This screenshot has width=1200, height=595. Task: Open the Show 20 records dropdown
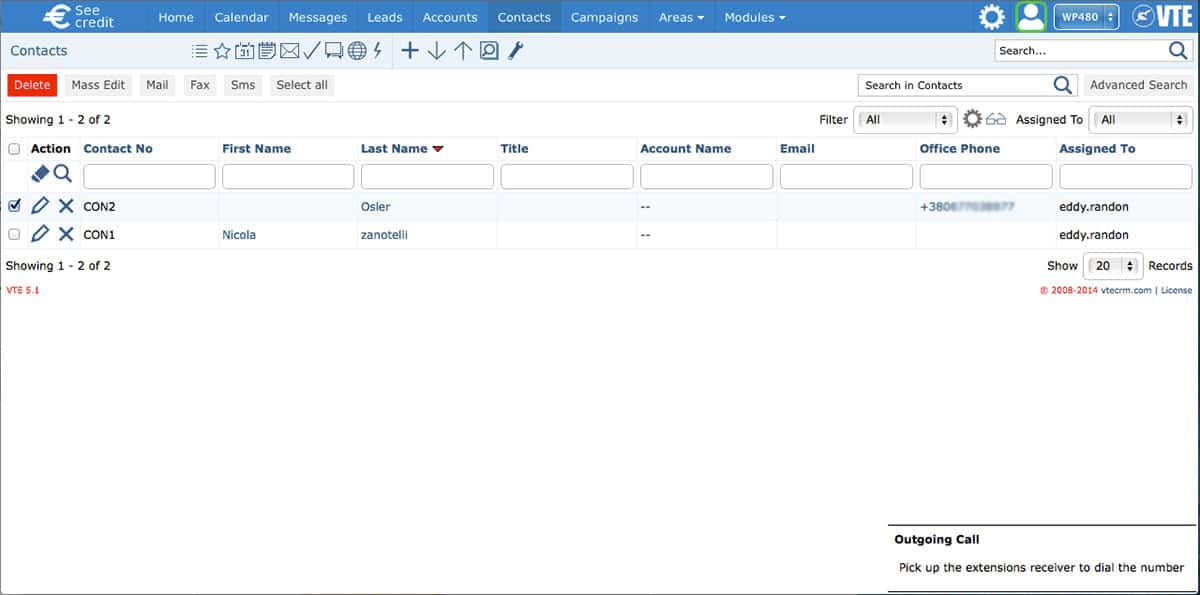pos(1115,266)
